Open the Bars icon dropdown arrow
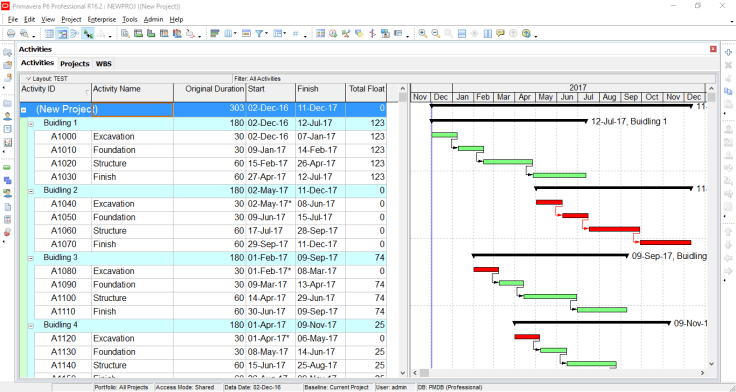 [x=285, y=33]
